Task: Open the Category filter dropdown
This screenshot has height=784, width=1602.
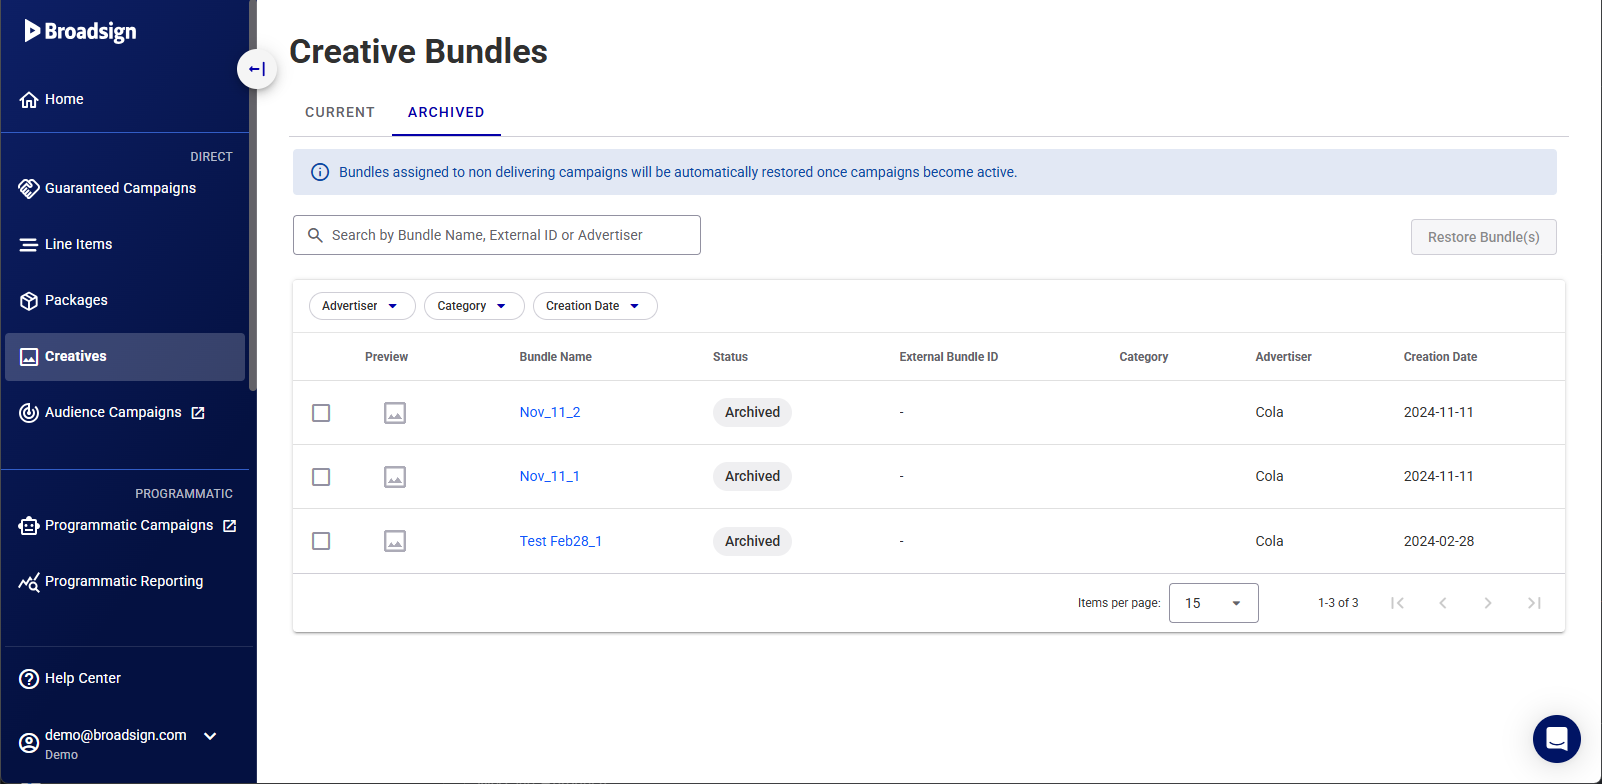Action: [473, 306]
